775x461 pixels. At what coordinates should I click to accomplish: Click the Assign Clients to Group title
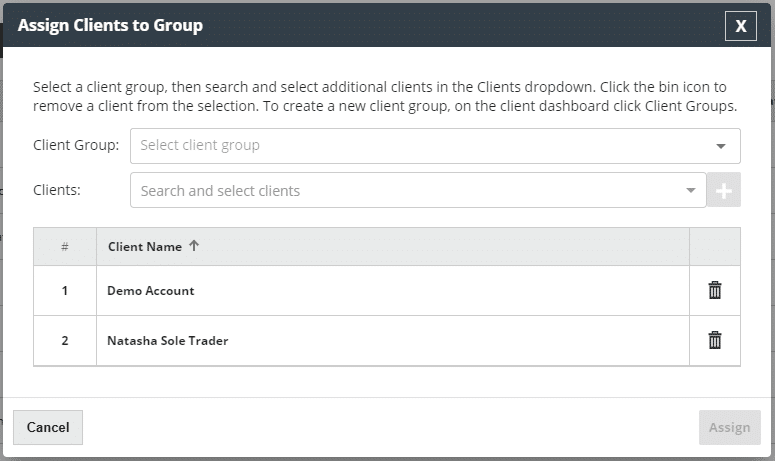(110, 26)
